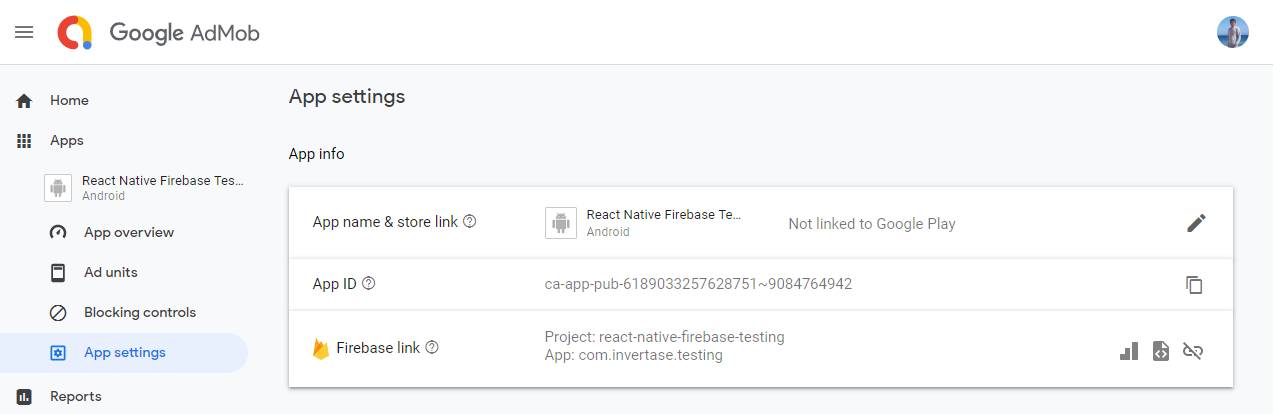Image resolution: width=1280 pixels, height=414 pixels.
Task: Click the App ID value text
Action: pos(698,284)
